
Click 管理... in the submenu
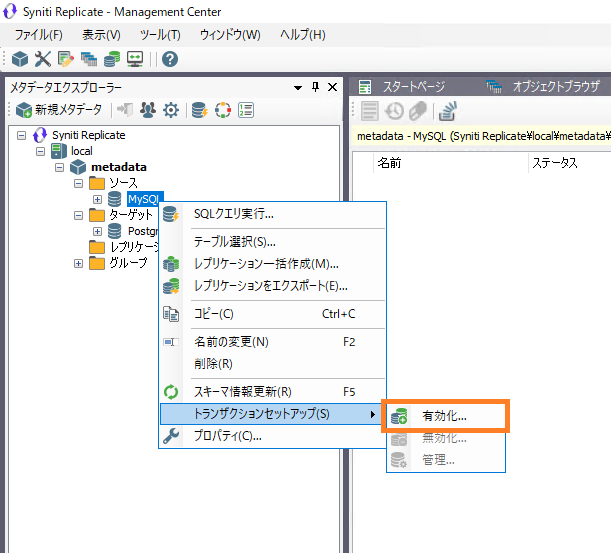[x=446, y=460]
